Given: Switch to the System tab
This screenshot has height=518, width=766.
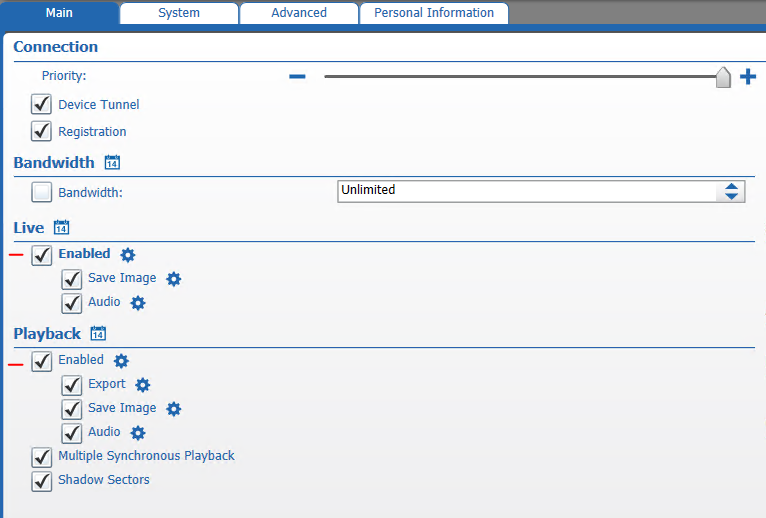Looking at the screenshot, I should tap(179, 13).
